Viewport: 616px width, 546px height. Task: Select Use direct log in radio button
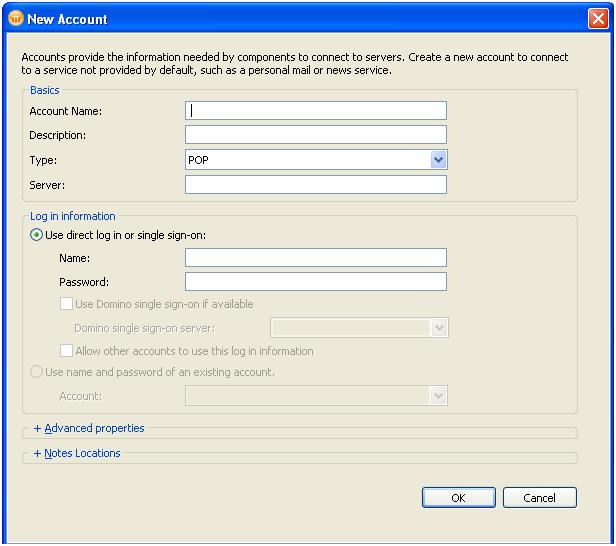coord(36,235)
